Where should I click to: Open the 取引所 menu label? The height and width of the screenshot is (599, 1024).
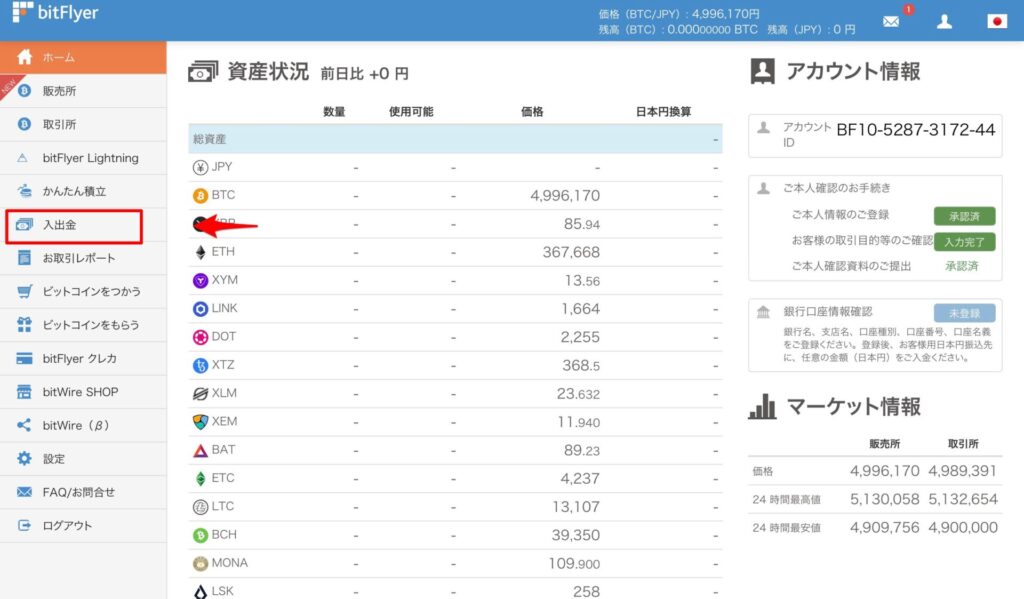59,124
